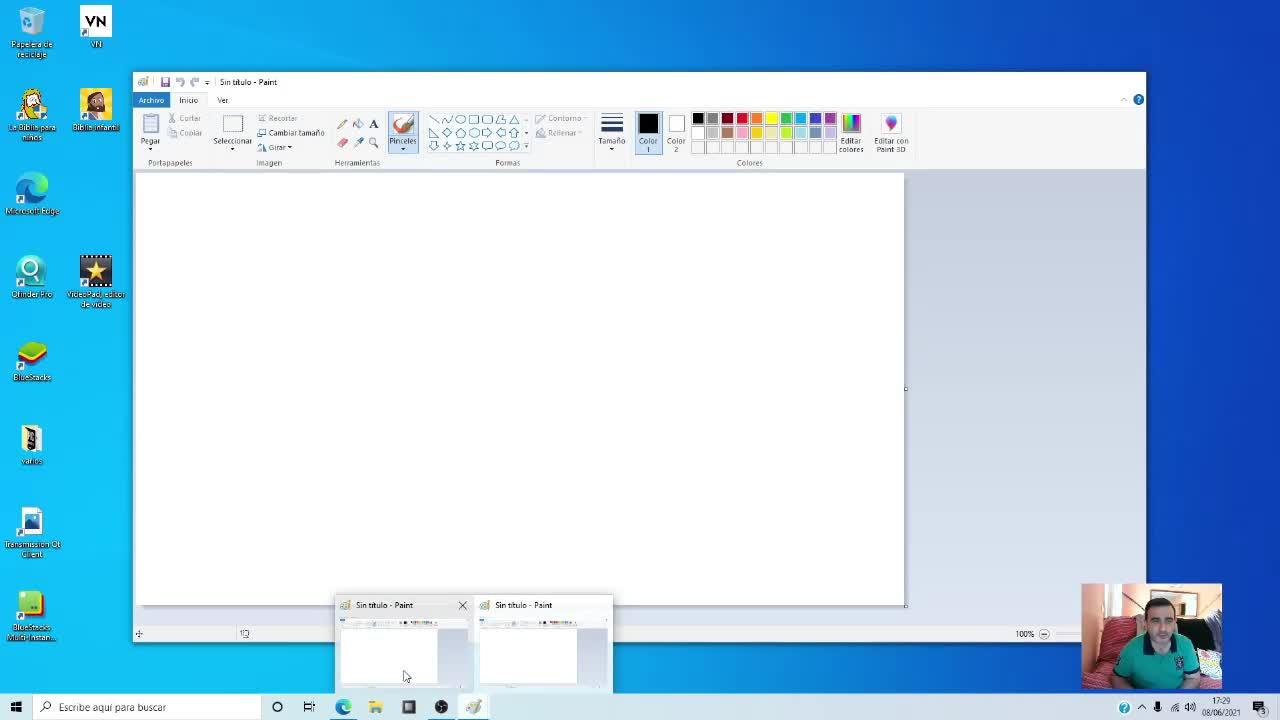Open Paint help question mark icon
Viewport: 1280px width, 720px height.
click(x=1138, y=100)
